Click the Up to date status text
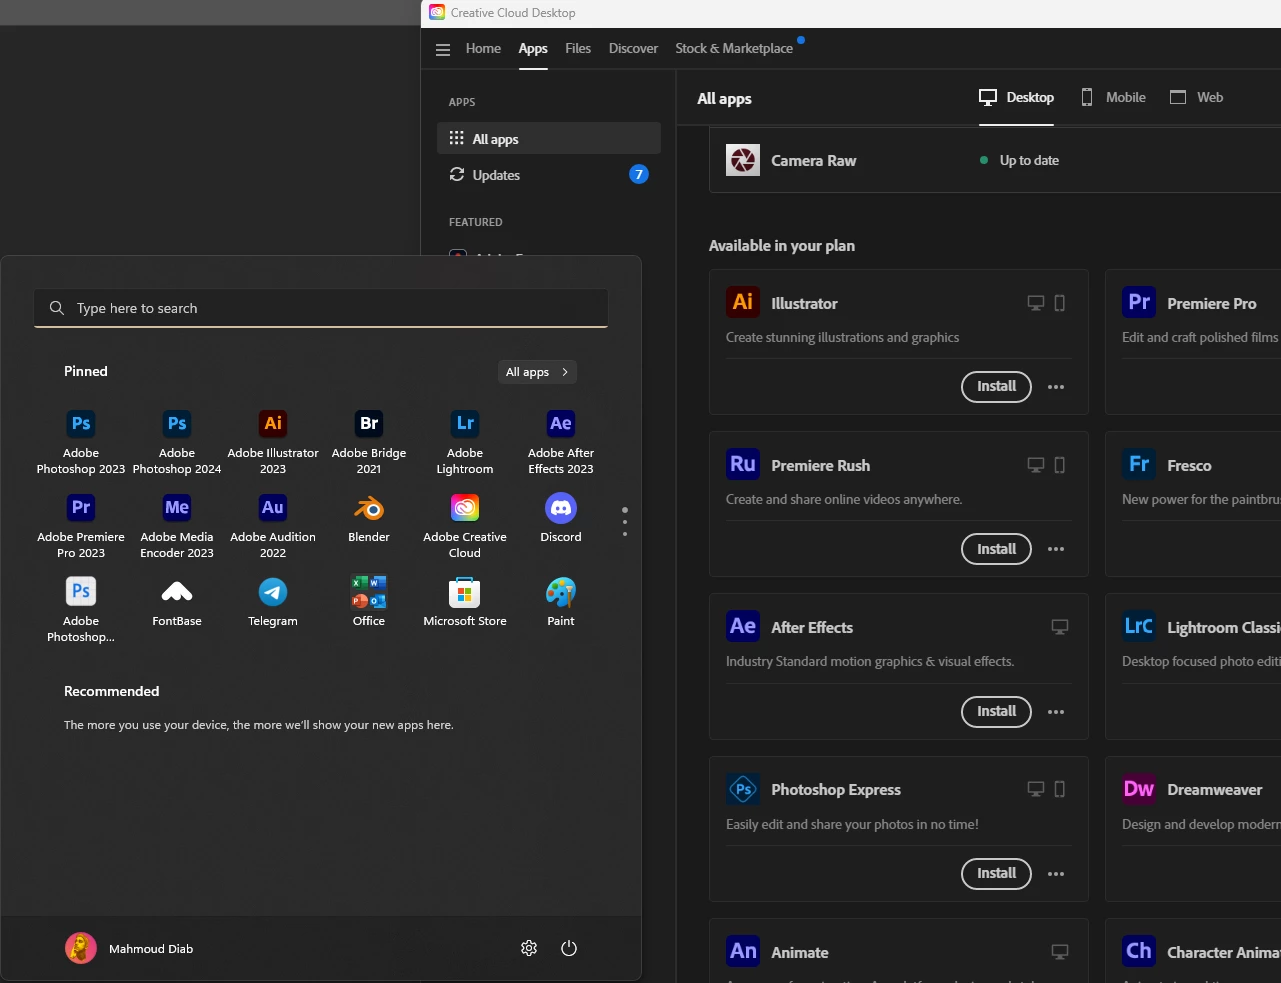 tap(1029, 160)
